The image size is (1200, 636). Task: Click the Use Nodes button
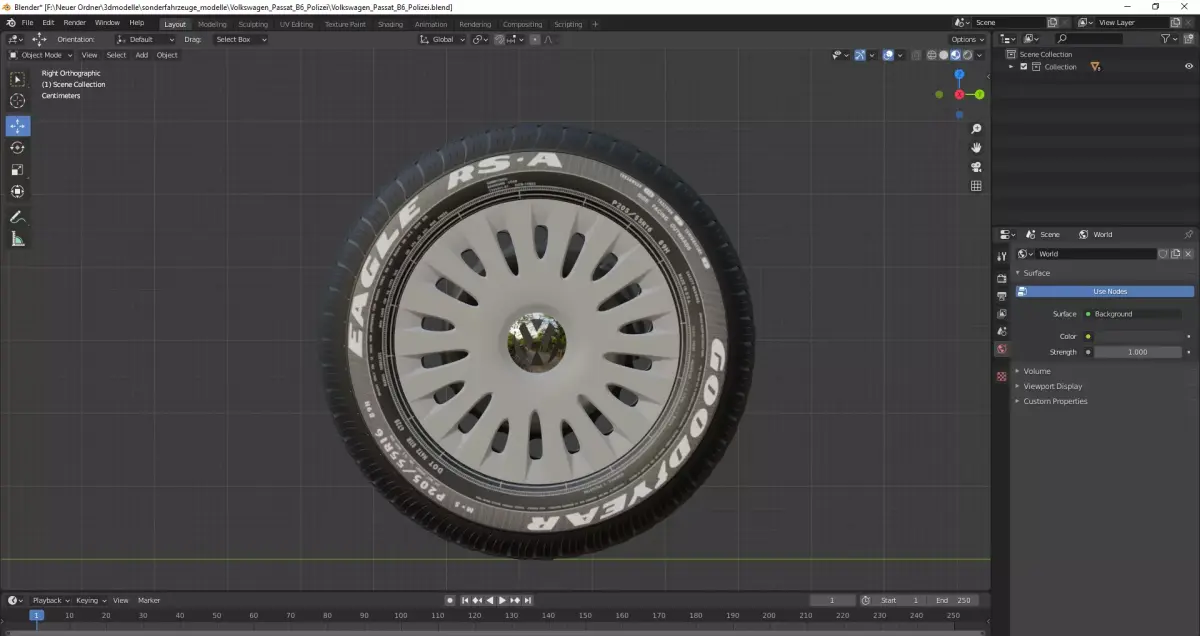click(x=1105, y=291)
